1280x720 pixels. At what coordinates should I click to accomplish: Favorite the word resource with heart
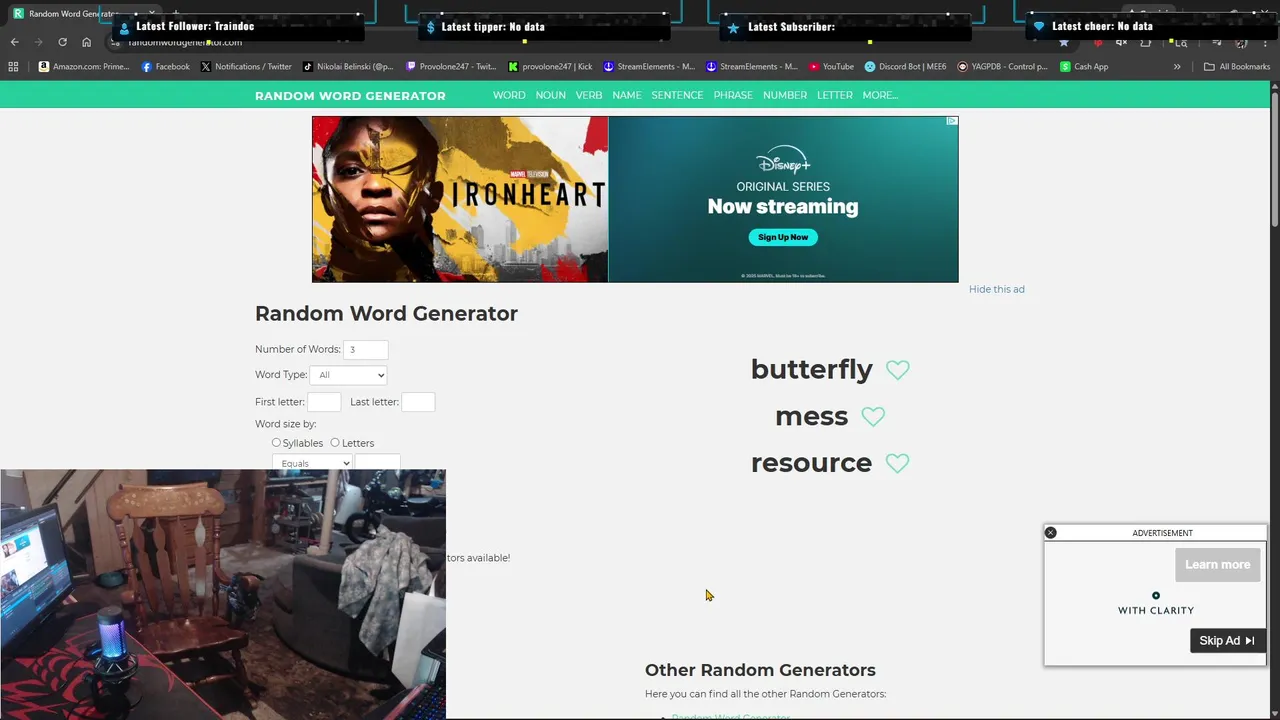pyautogui.click(x=897, y=463)
